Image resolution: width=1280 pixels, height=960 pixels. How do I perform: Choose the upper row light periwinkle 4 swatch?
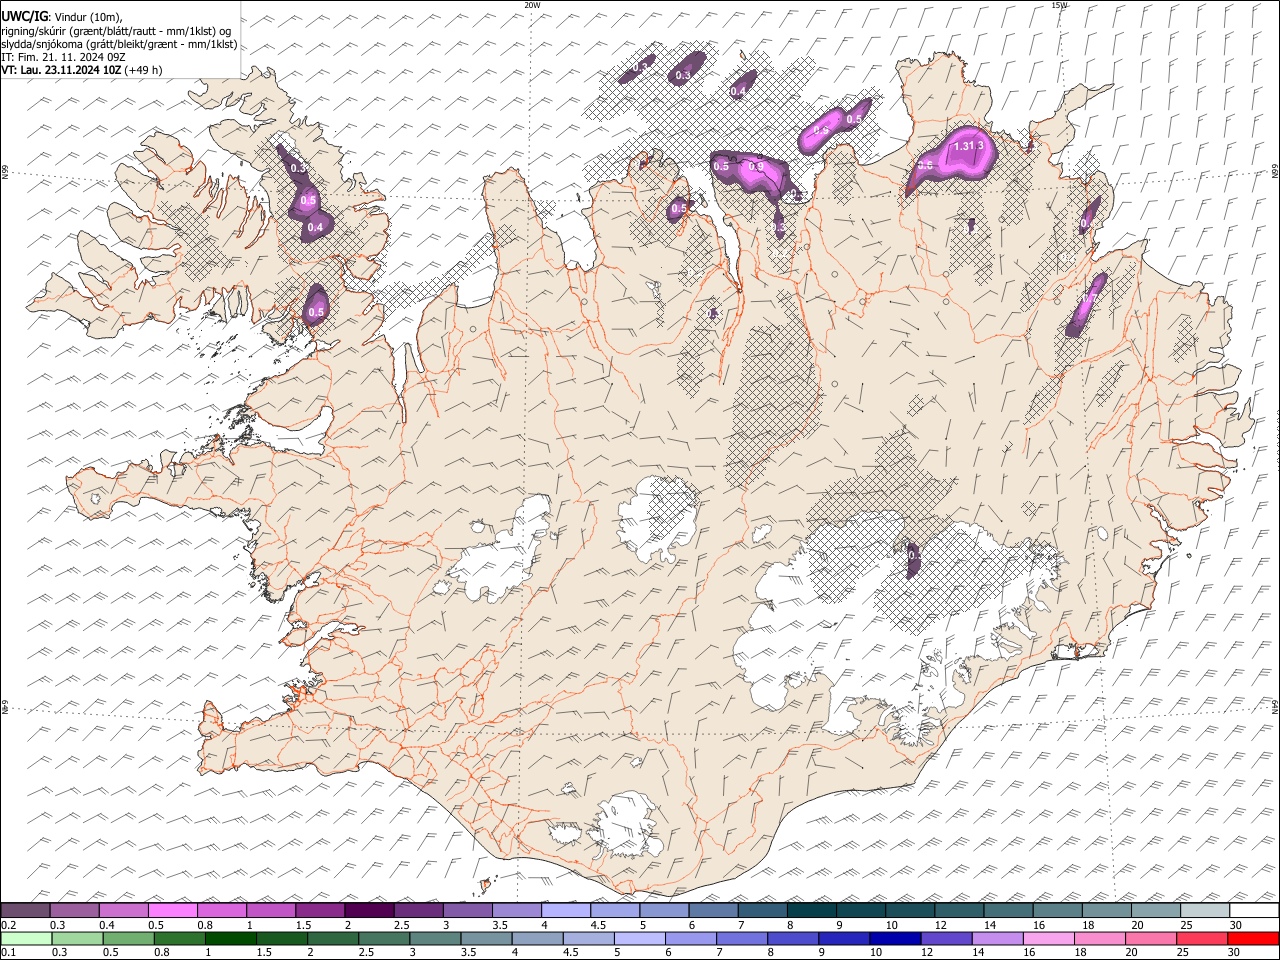click(565, 911)
